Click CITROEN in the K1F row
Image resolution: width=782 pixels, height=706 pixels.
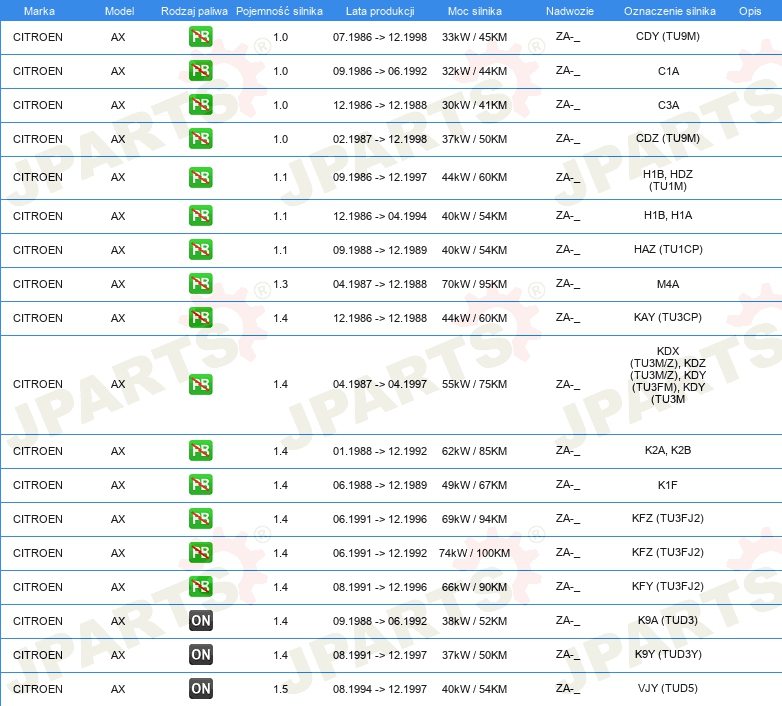[38, 485]
